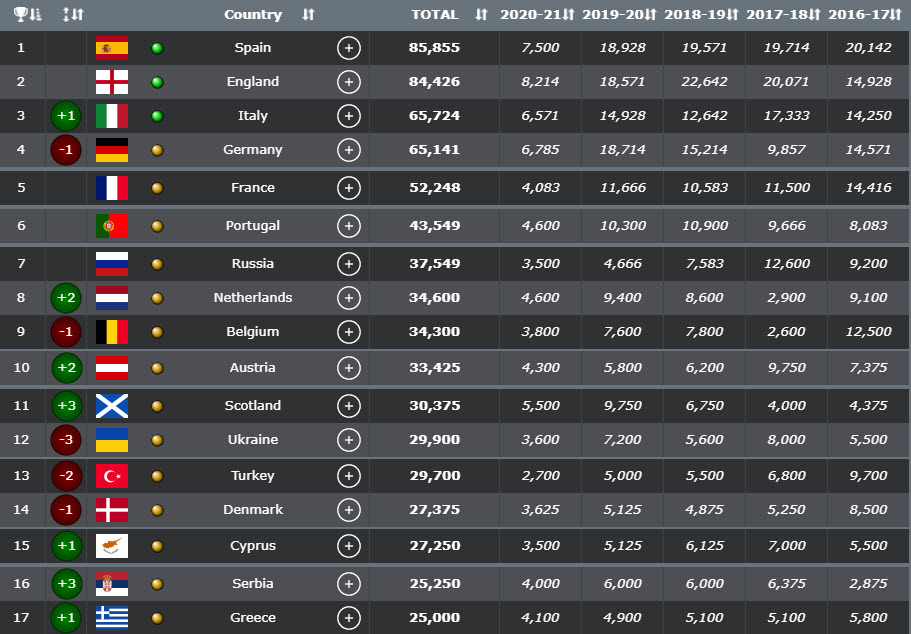Click Ukraine's red -3 rank change badge
The height and width of the screenshot is (634, 911).
[x=67, y=440]
